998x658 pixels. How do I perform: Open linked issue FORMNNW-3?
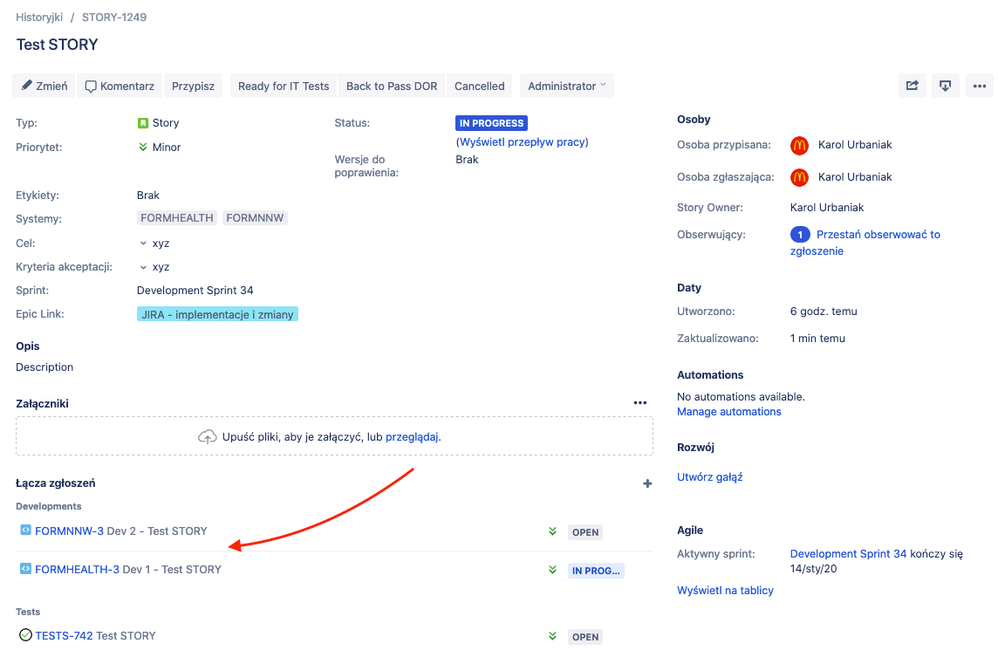tap(69, 531)
